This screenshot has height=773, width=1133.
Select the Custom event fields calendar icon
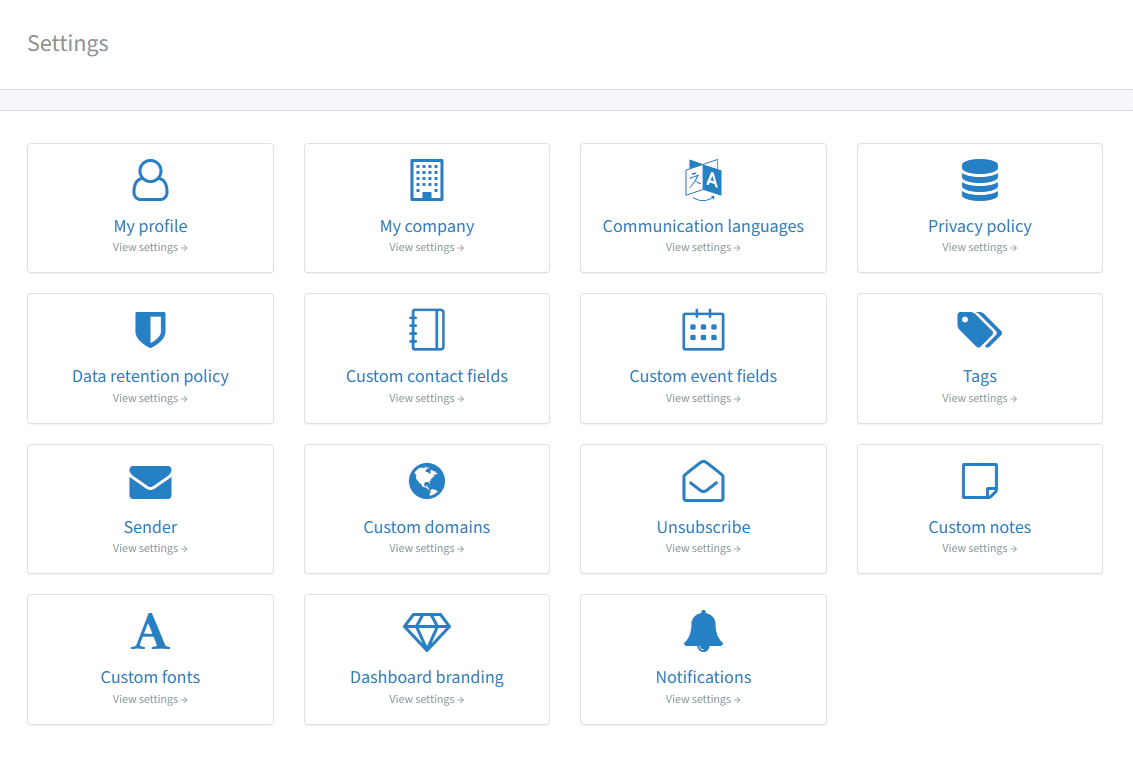click(703, 329)
